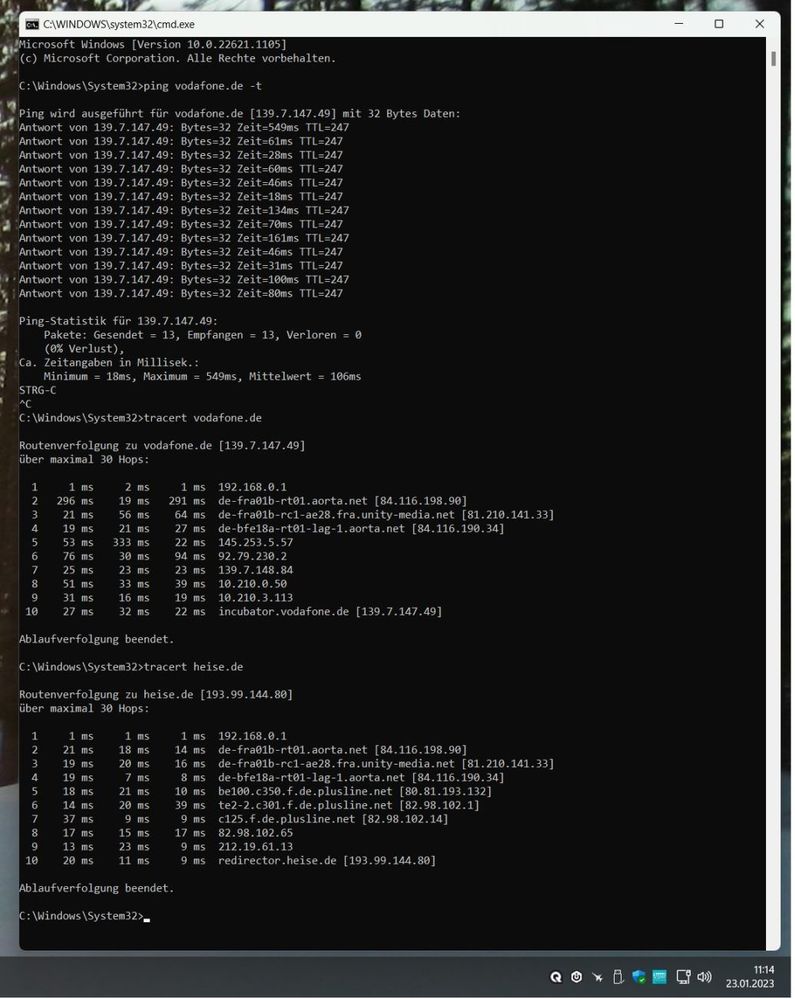The height and width of the screenshot is (999, 795).
Task: Click the power button tray icon
Action: point(577,977)
